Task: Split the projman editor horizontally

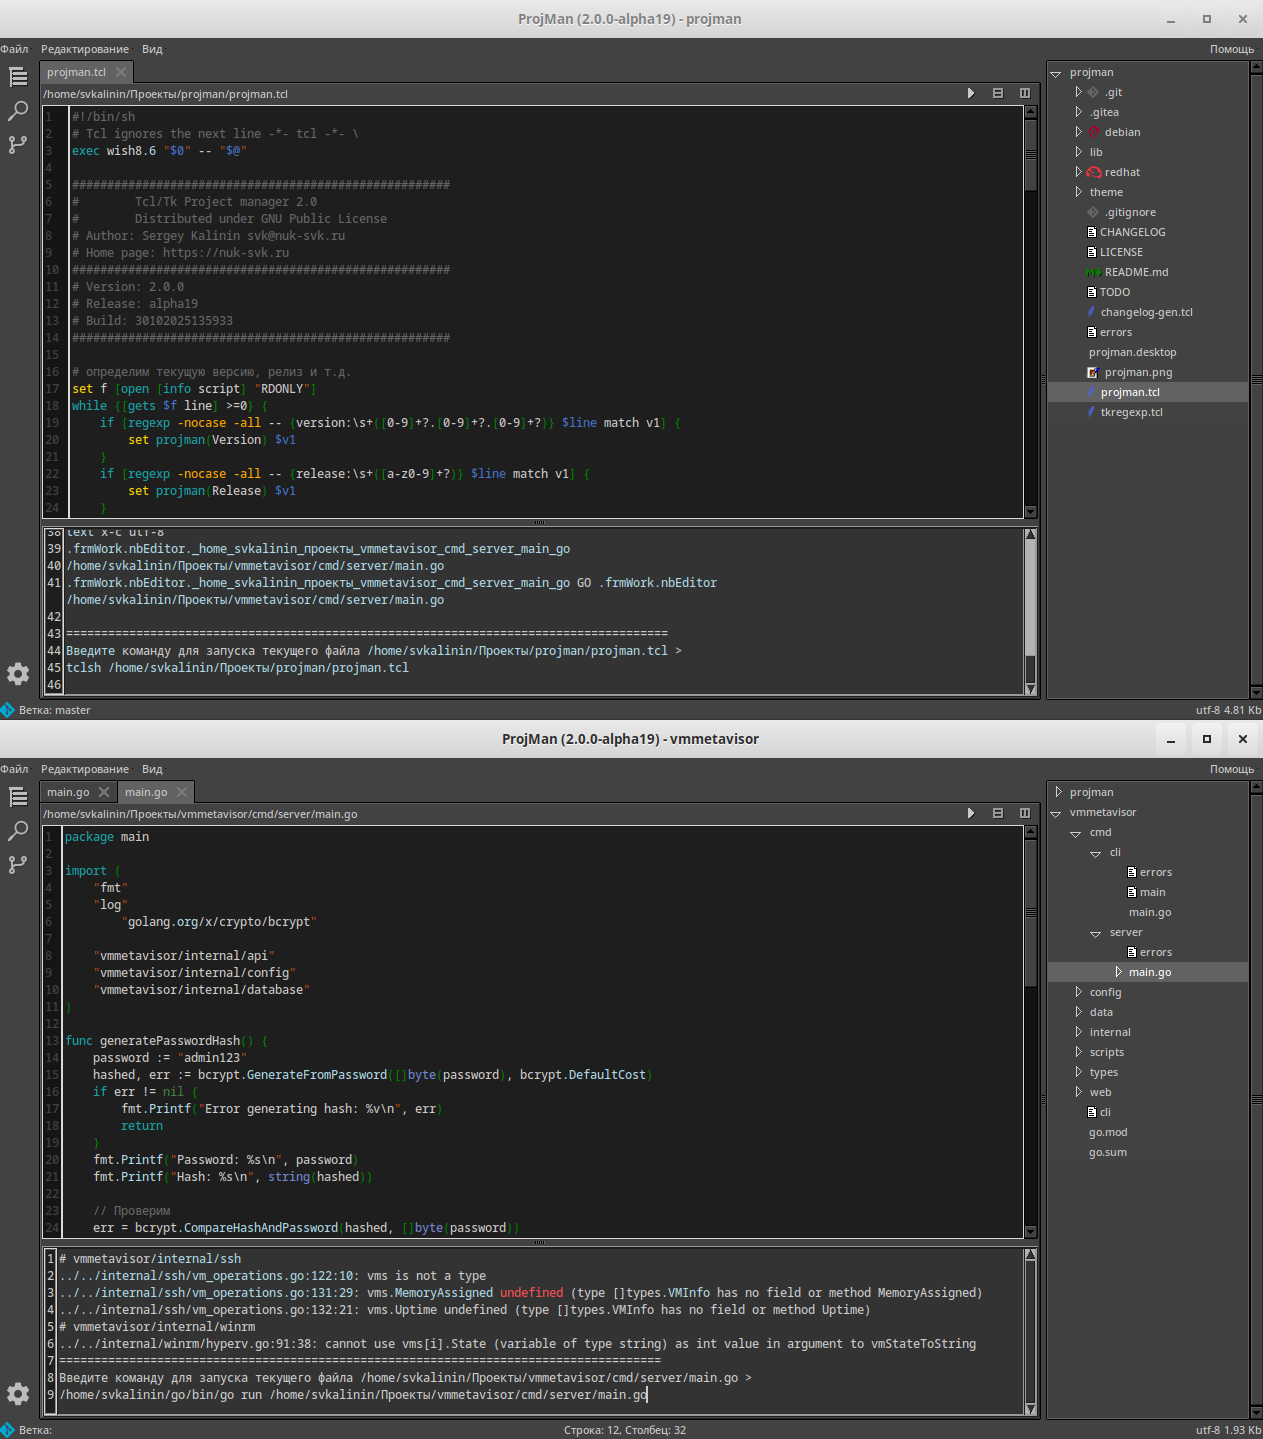Action: (997, 92)
